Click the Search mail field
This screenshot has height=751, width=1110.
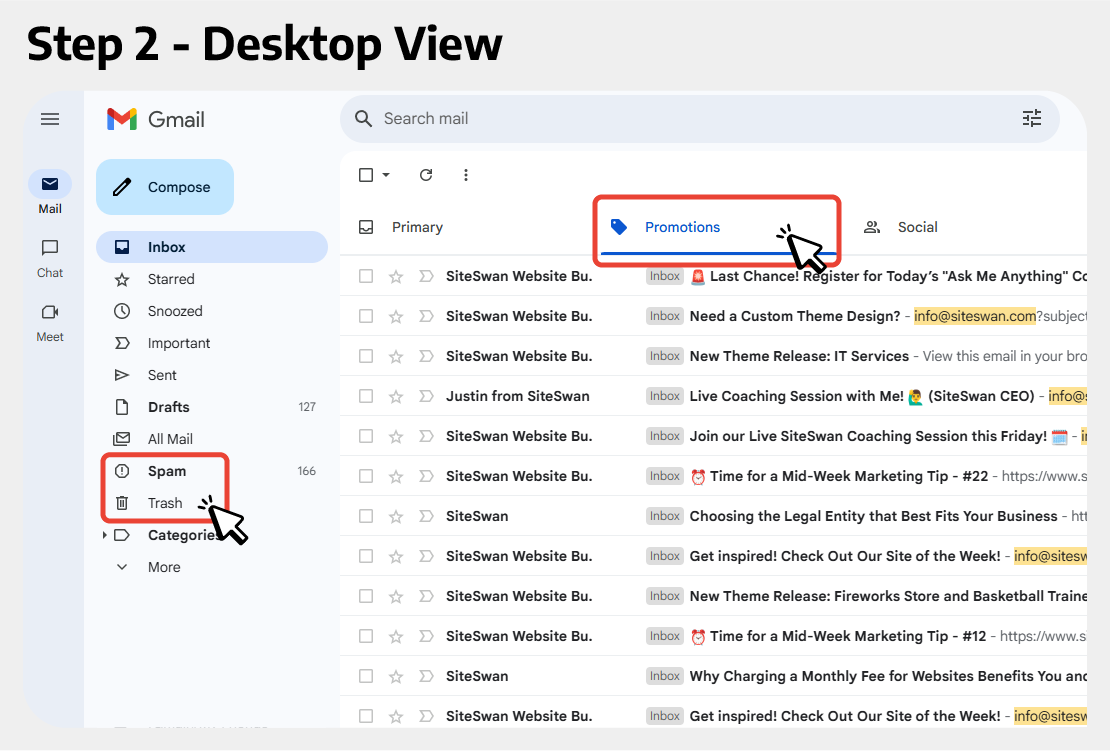click(699, 119)
